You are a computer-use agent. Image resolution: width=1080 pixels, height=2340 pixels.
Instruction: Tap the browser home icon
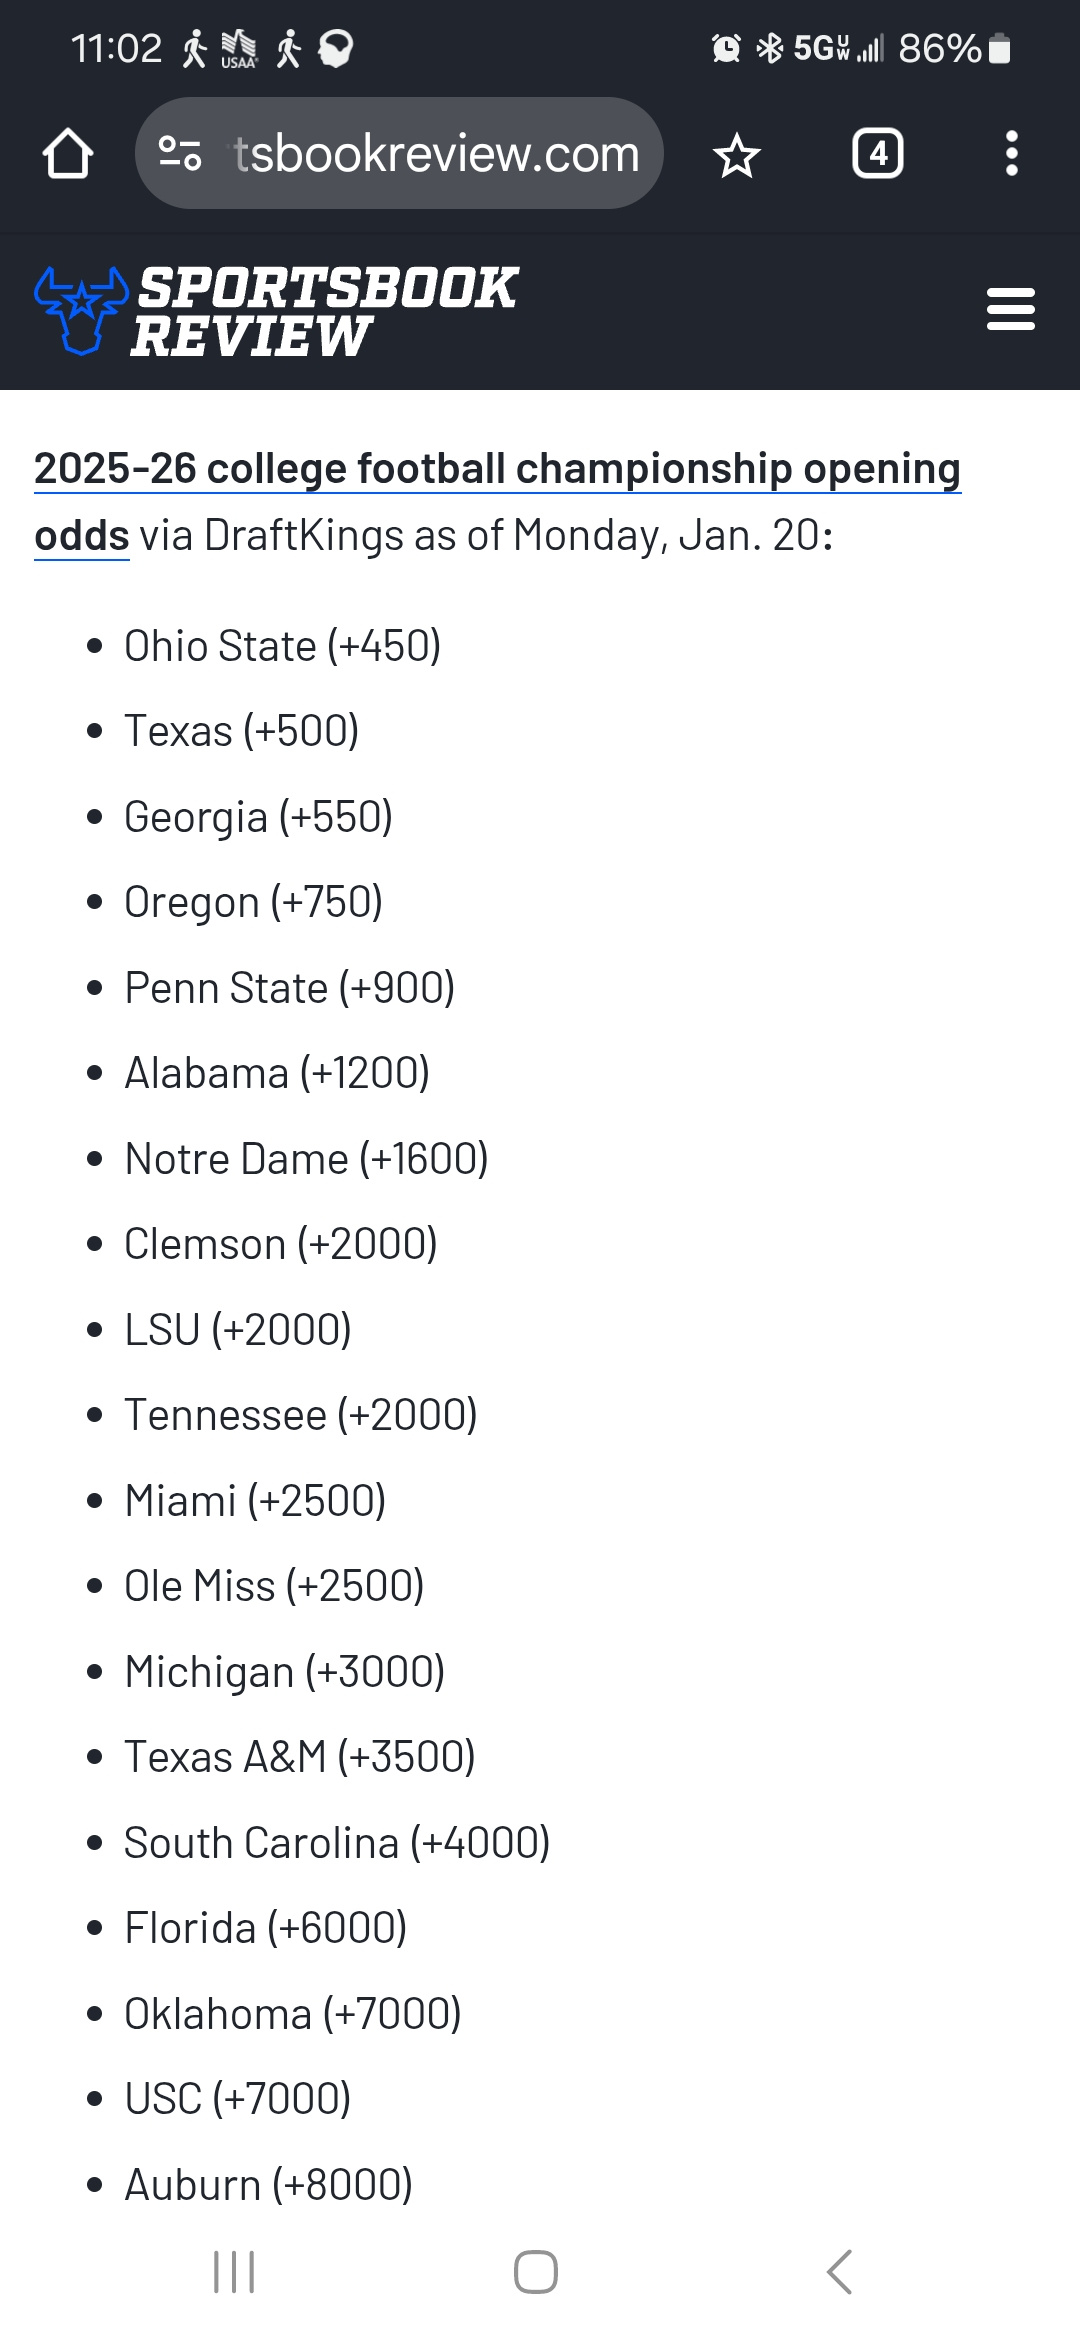click(68, 154)
